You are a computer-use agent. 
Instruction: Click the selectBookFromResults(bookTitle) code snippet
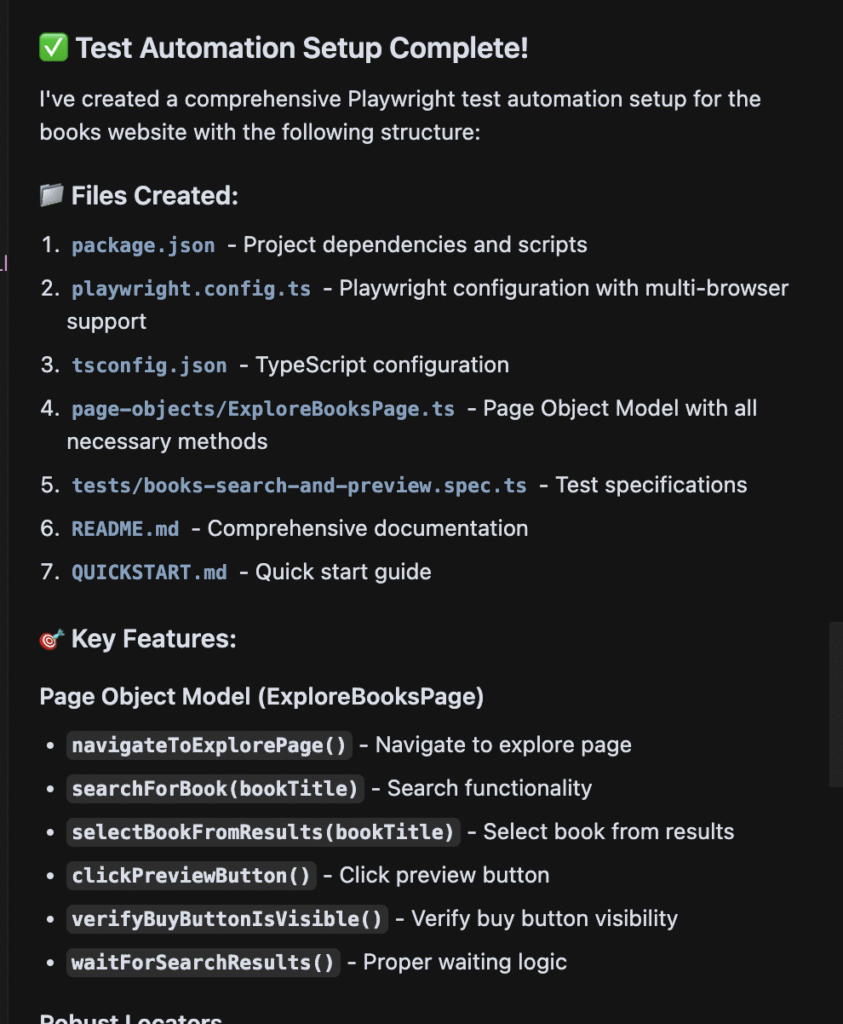tap(263, 832)
